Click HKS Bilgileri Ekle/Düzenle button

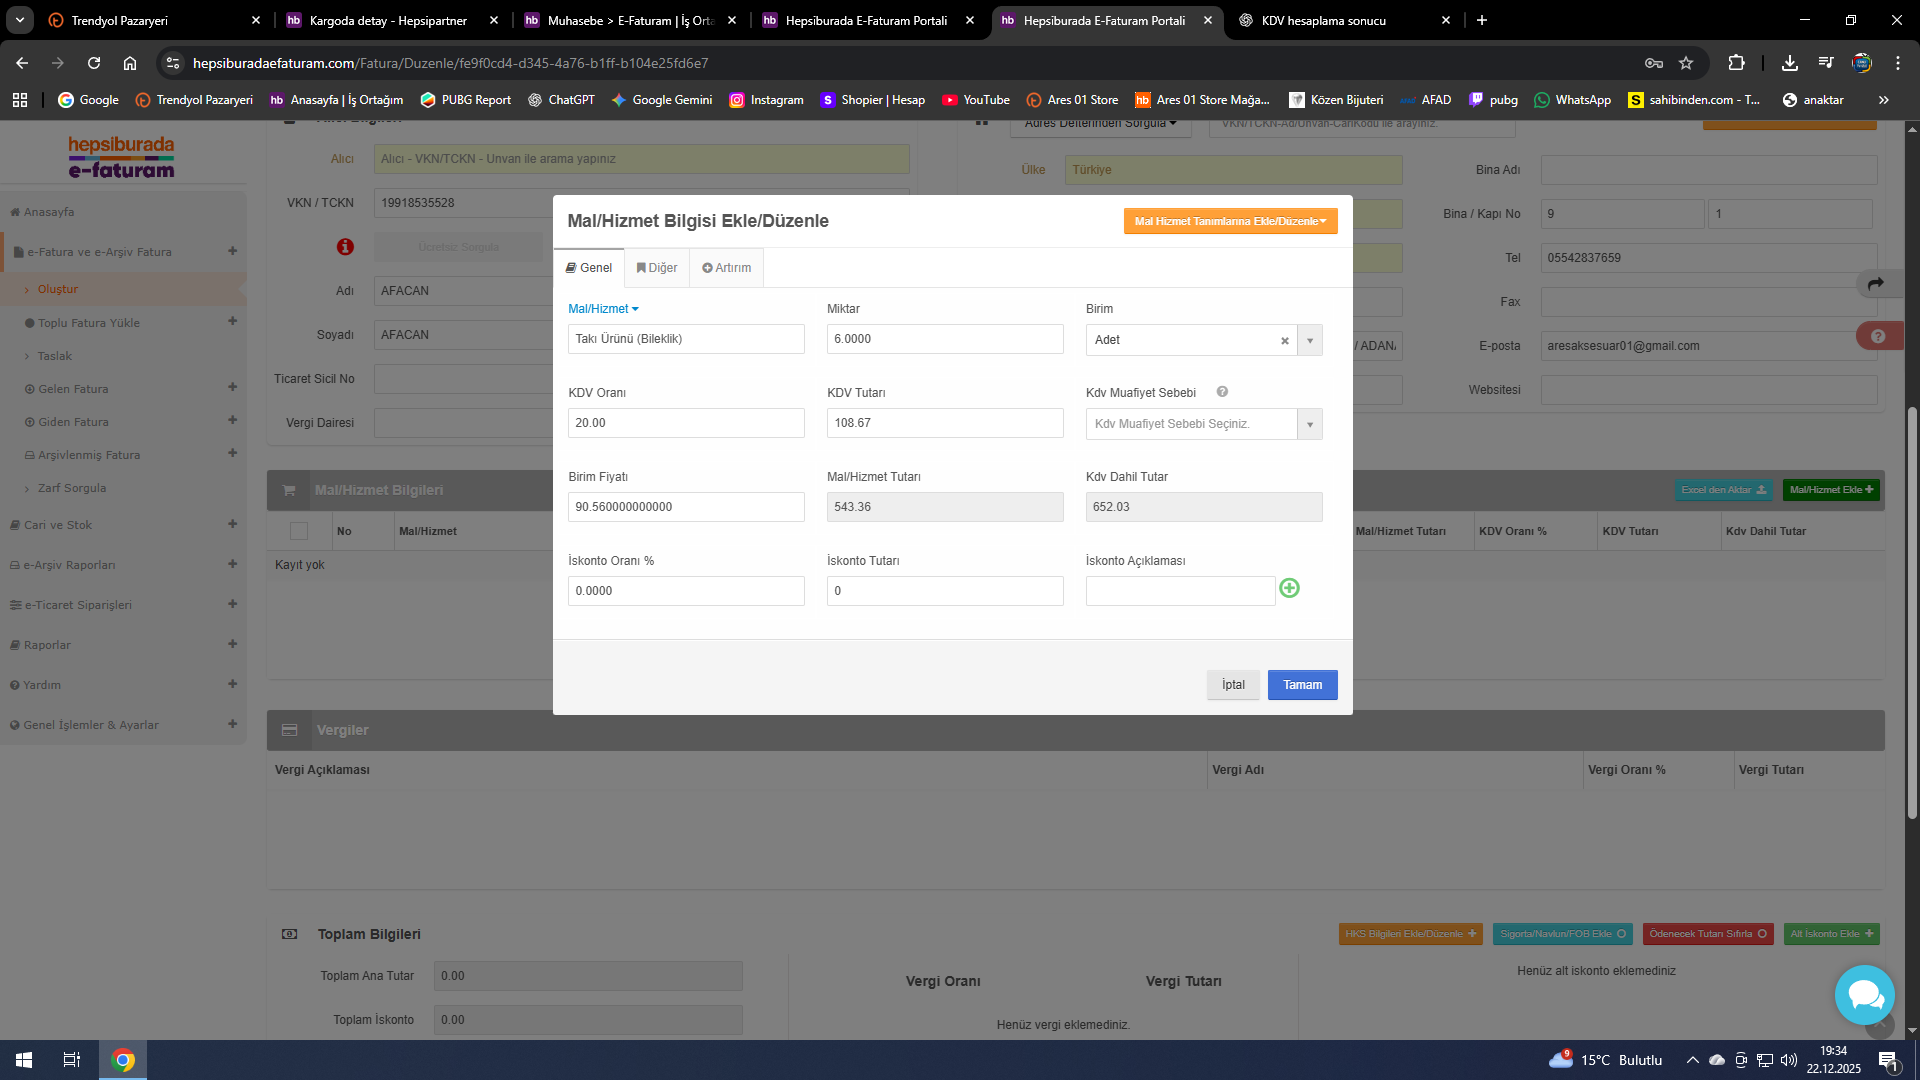[1410, 934]
